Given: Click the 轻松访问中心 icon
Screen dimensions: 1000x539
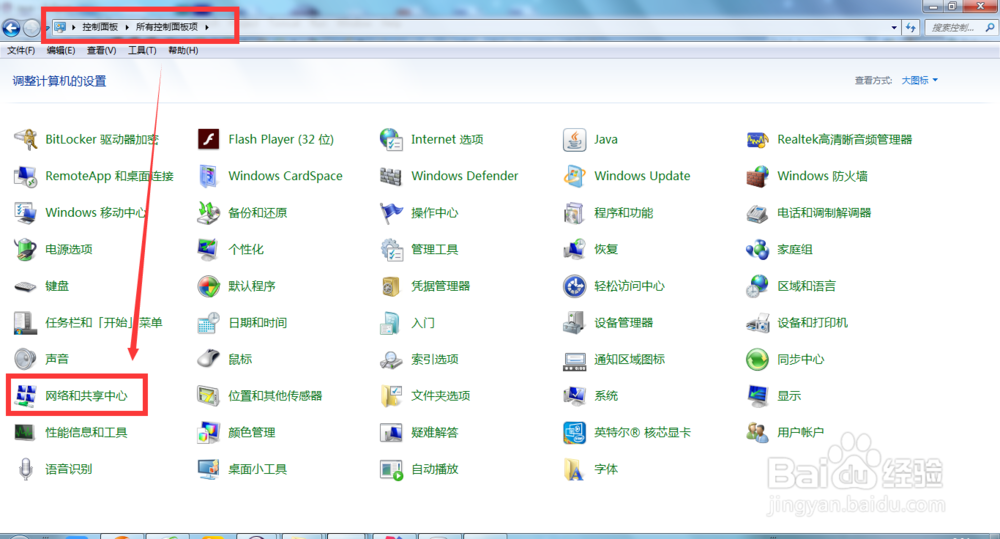Looking at the screenshot, I should (x=574, y=286).
